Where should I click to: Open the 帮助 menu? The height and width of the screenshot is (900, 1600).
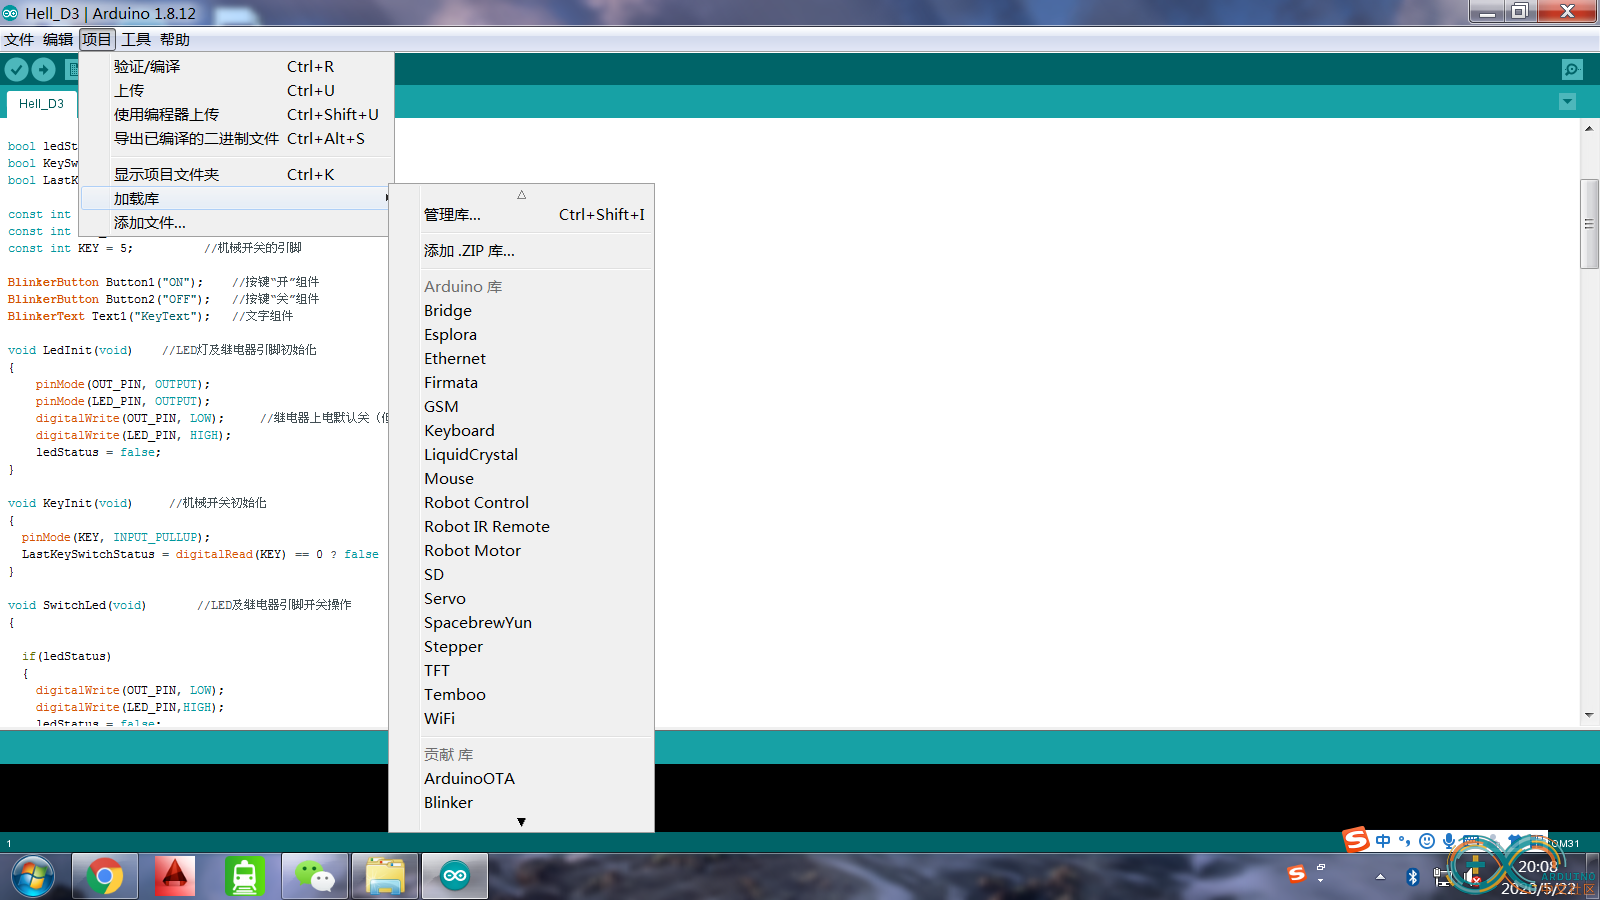click(x=175, y=40)
